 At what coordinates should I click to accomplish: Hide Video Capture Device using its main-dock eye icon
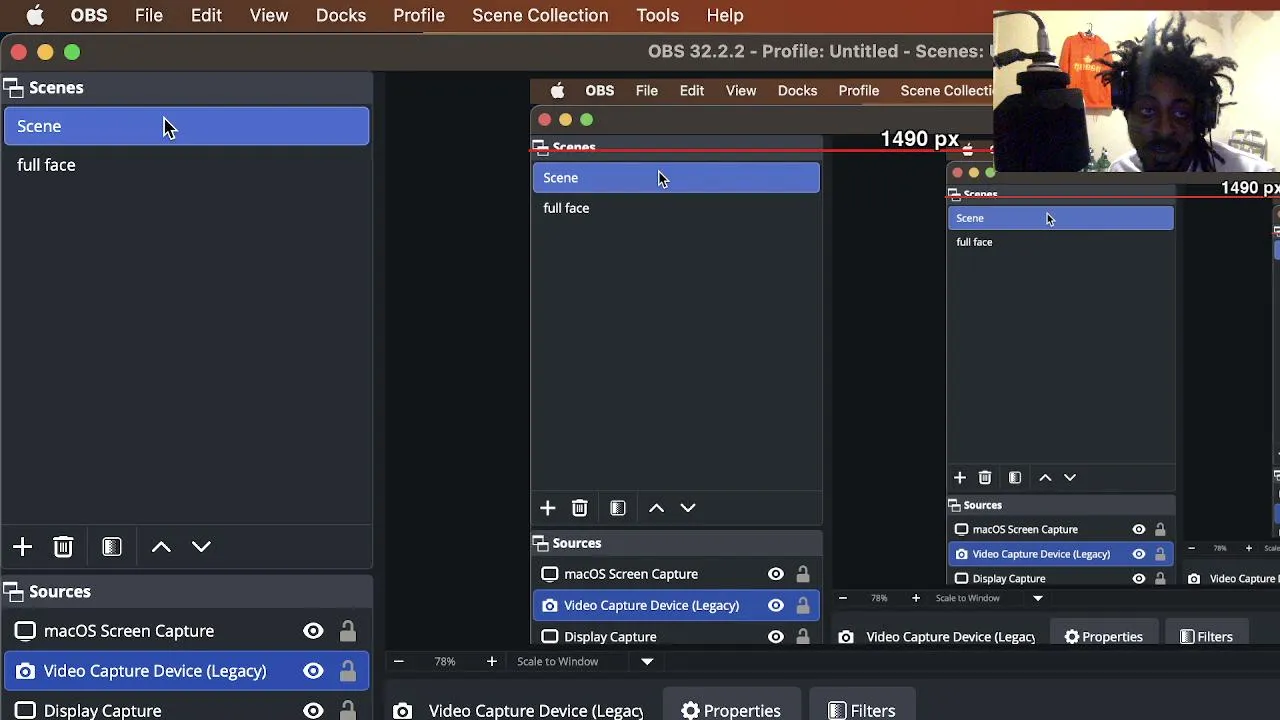coord(313,671)
